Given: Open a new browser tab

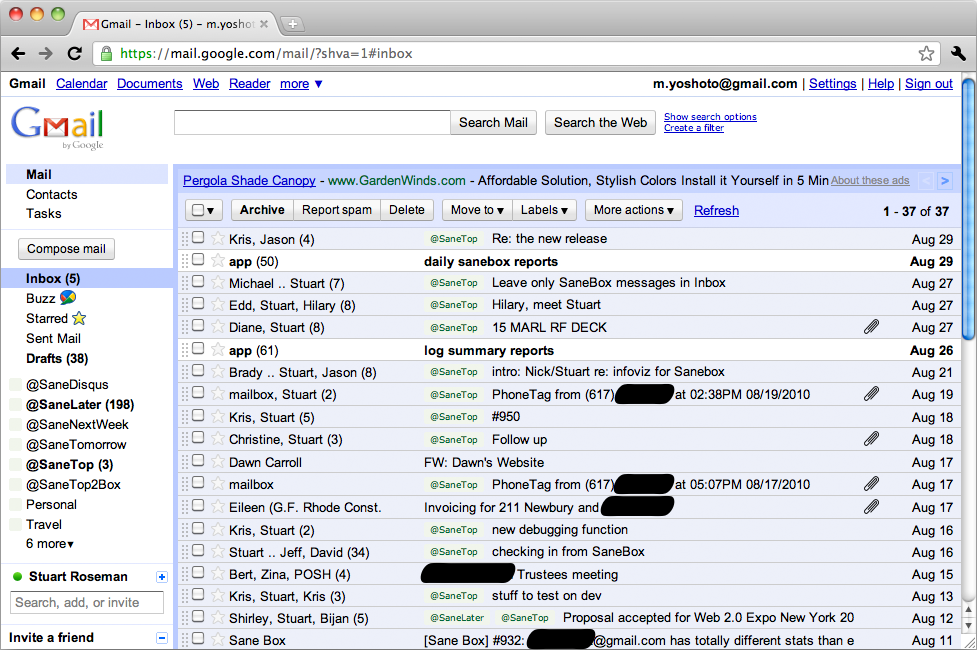Looking at the screenshot, I should 292,24.
